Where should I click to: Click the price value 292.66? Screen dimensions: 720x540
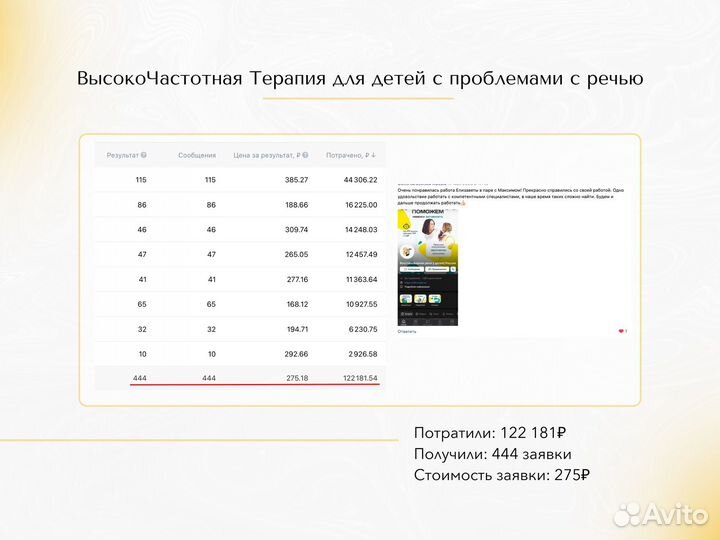pyautogui.click(x=296, y=354)
